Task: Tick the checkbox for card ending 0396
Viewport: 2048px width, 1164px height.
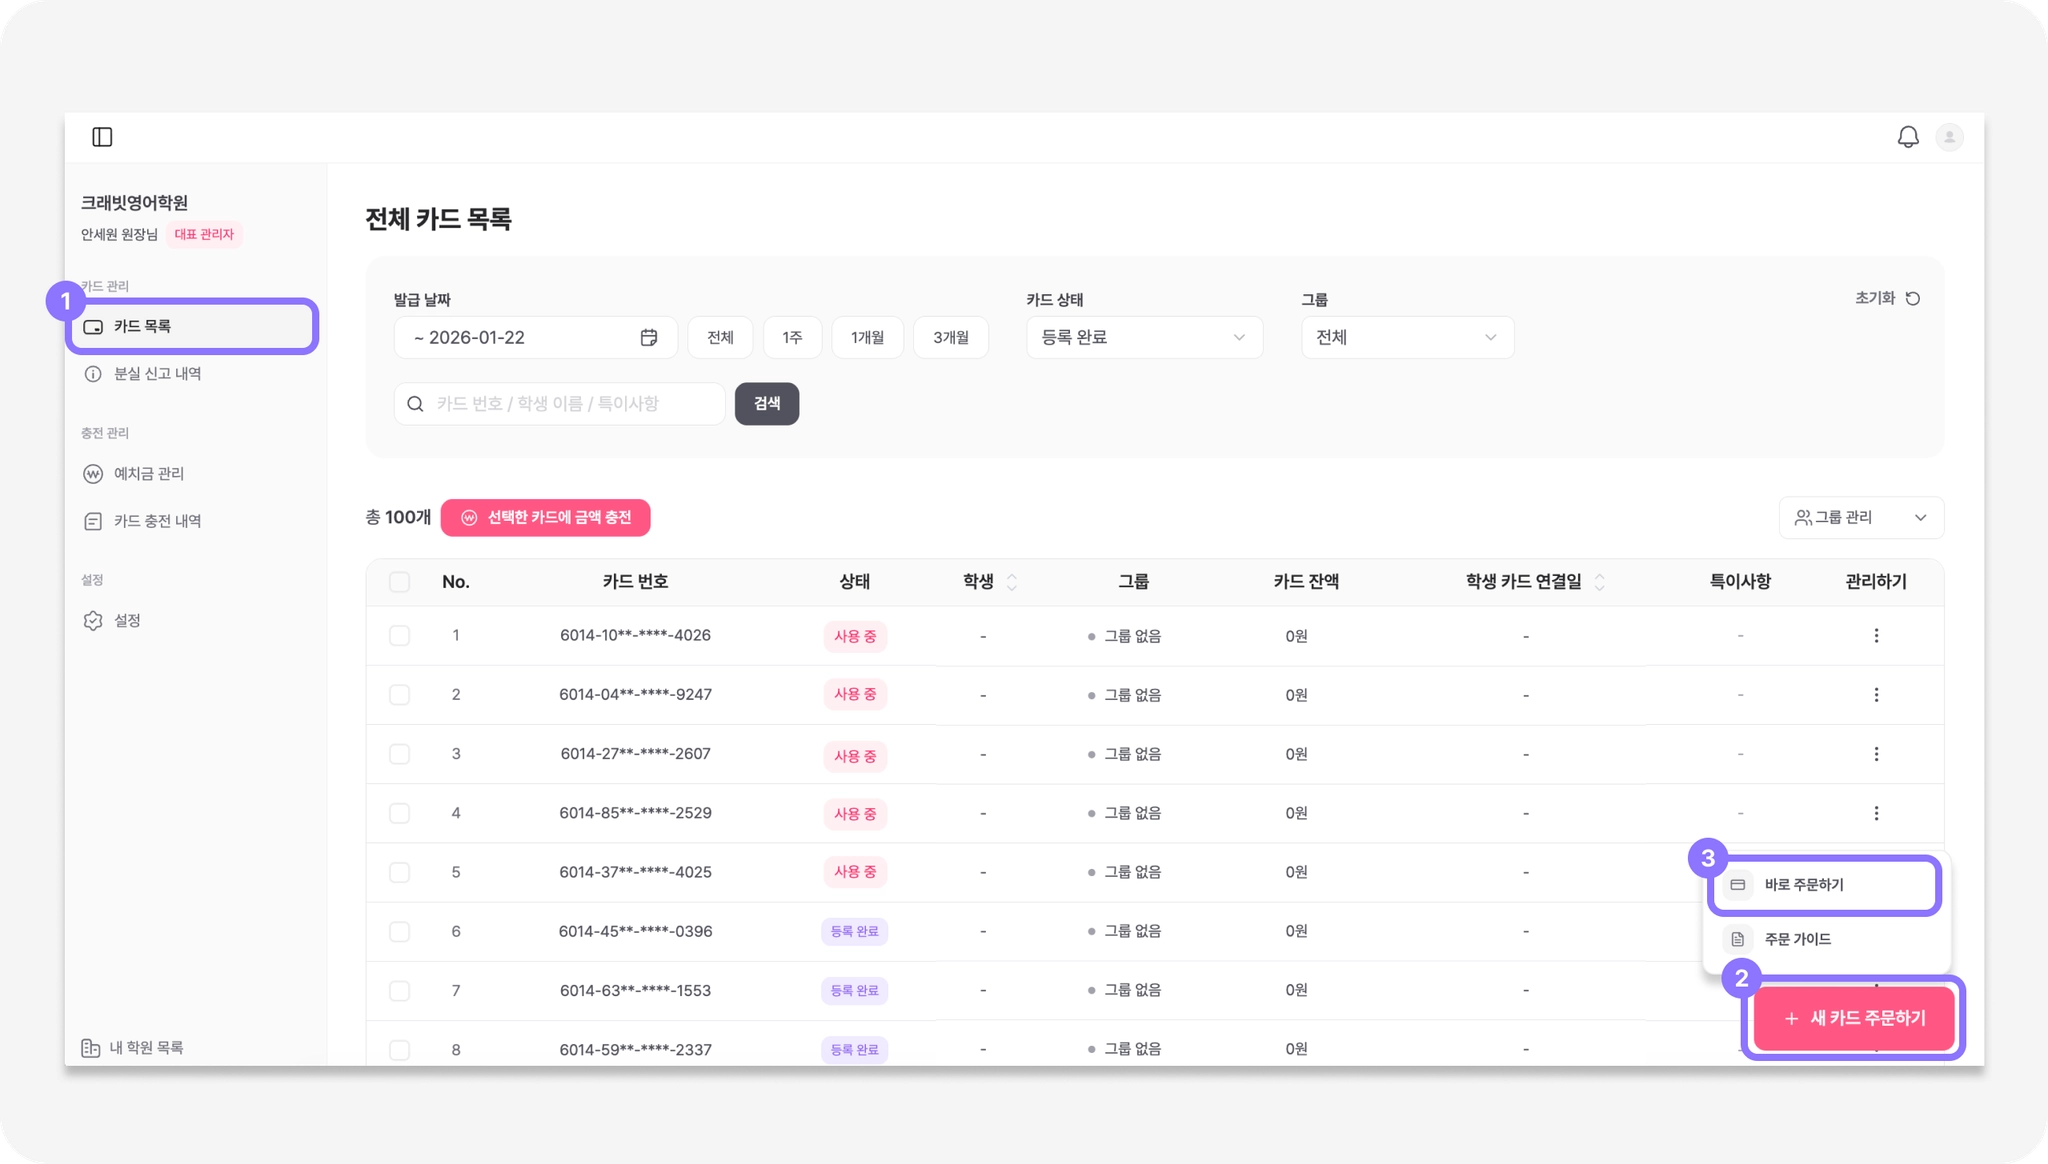Action: click(x=399, y=931)
